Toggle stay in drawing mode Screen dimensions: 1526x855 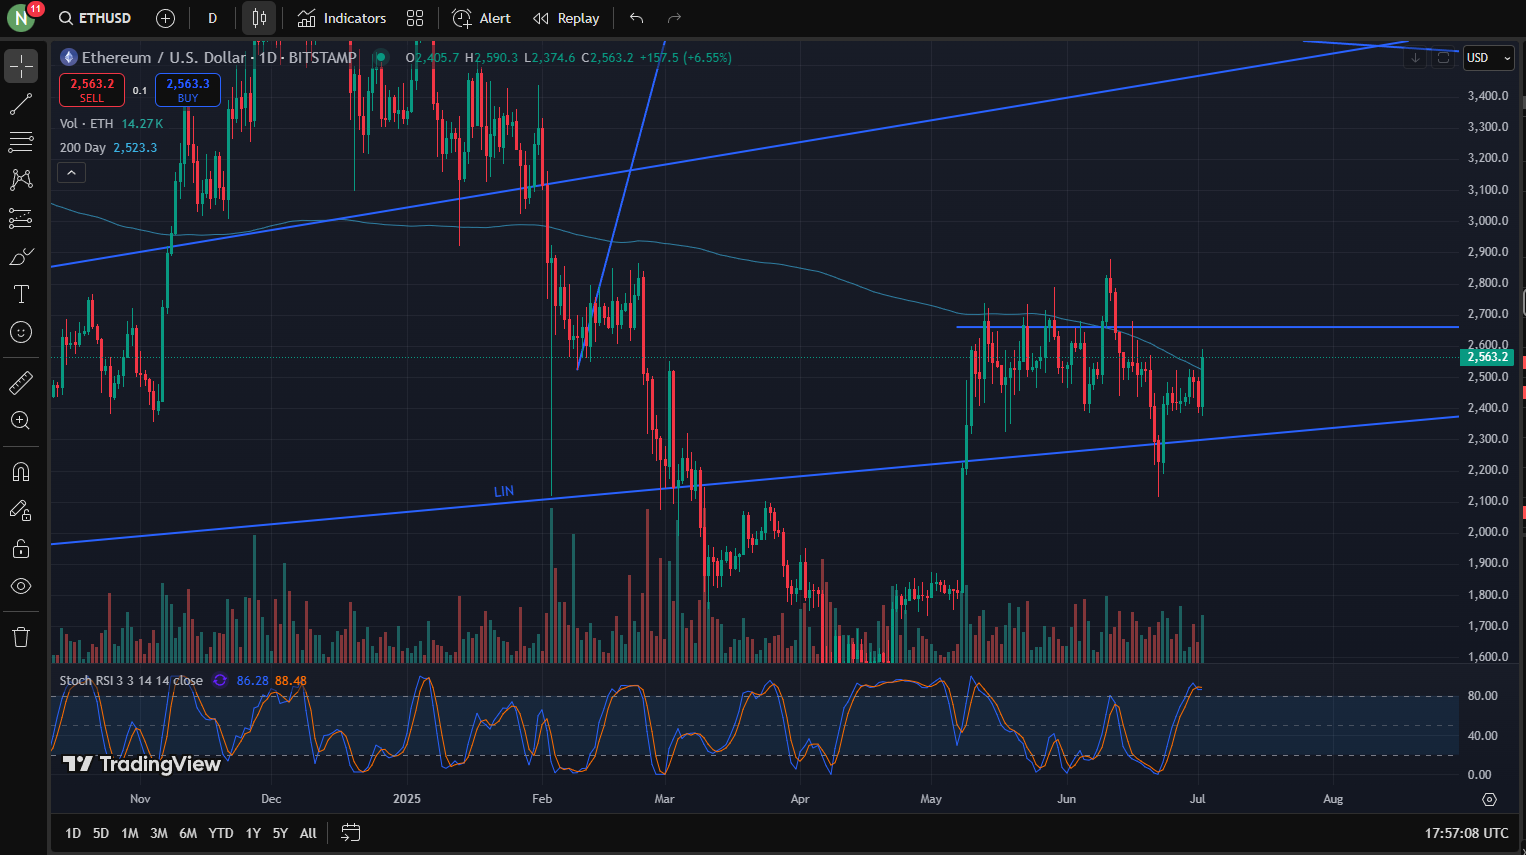click(21, 510)
